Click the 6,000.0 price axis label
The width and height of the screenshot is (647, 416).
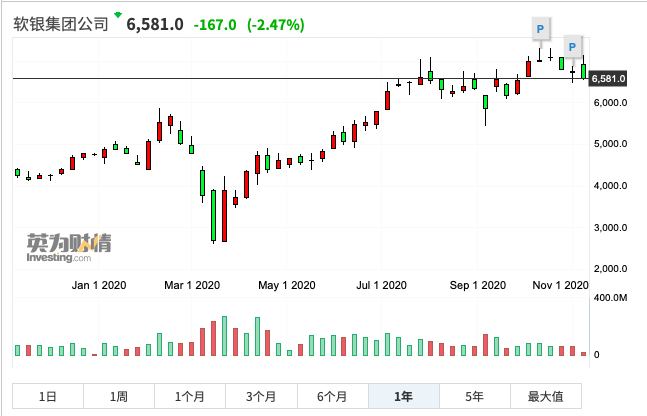coord(610,103)
